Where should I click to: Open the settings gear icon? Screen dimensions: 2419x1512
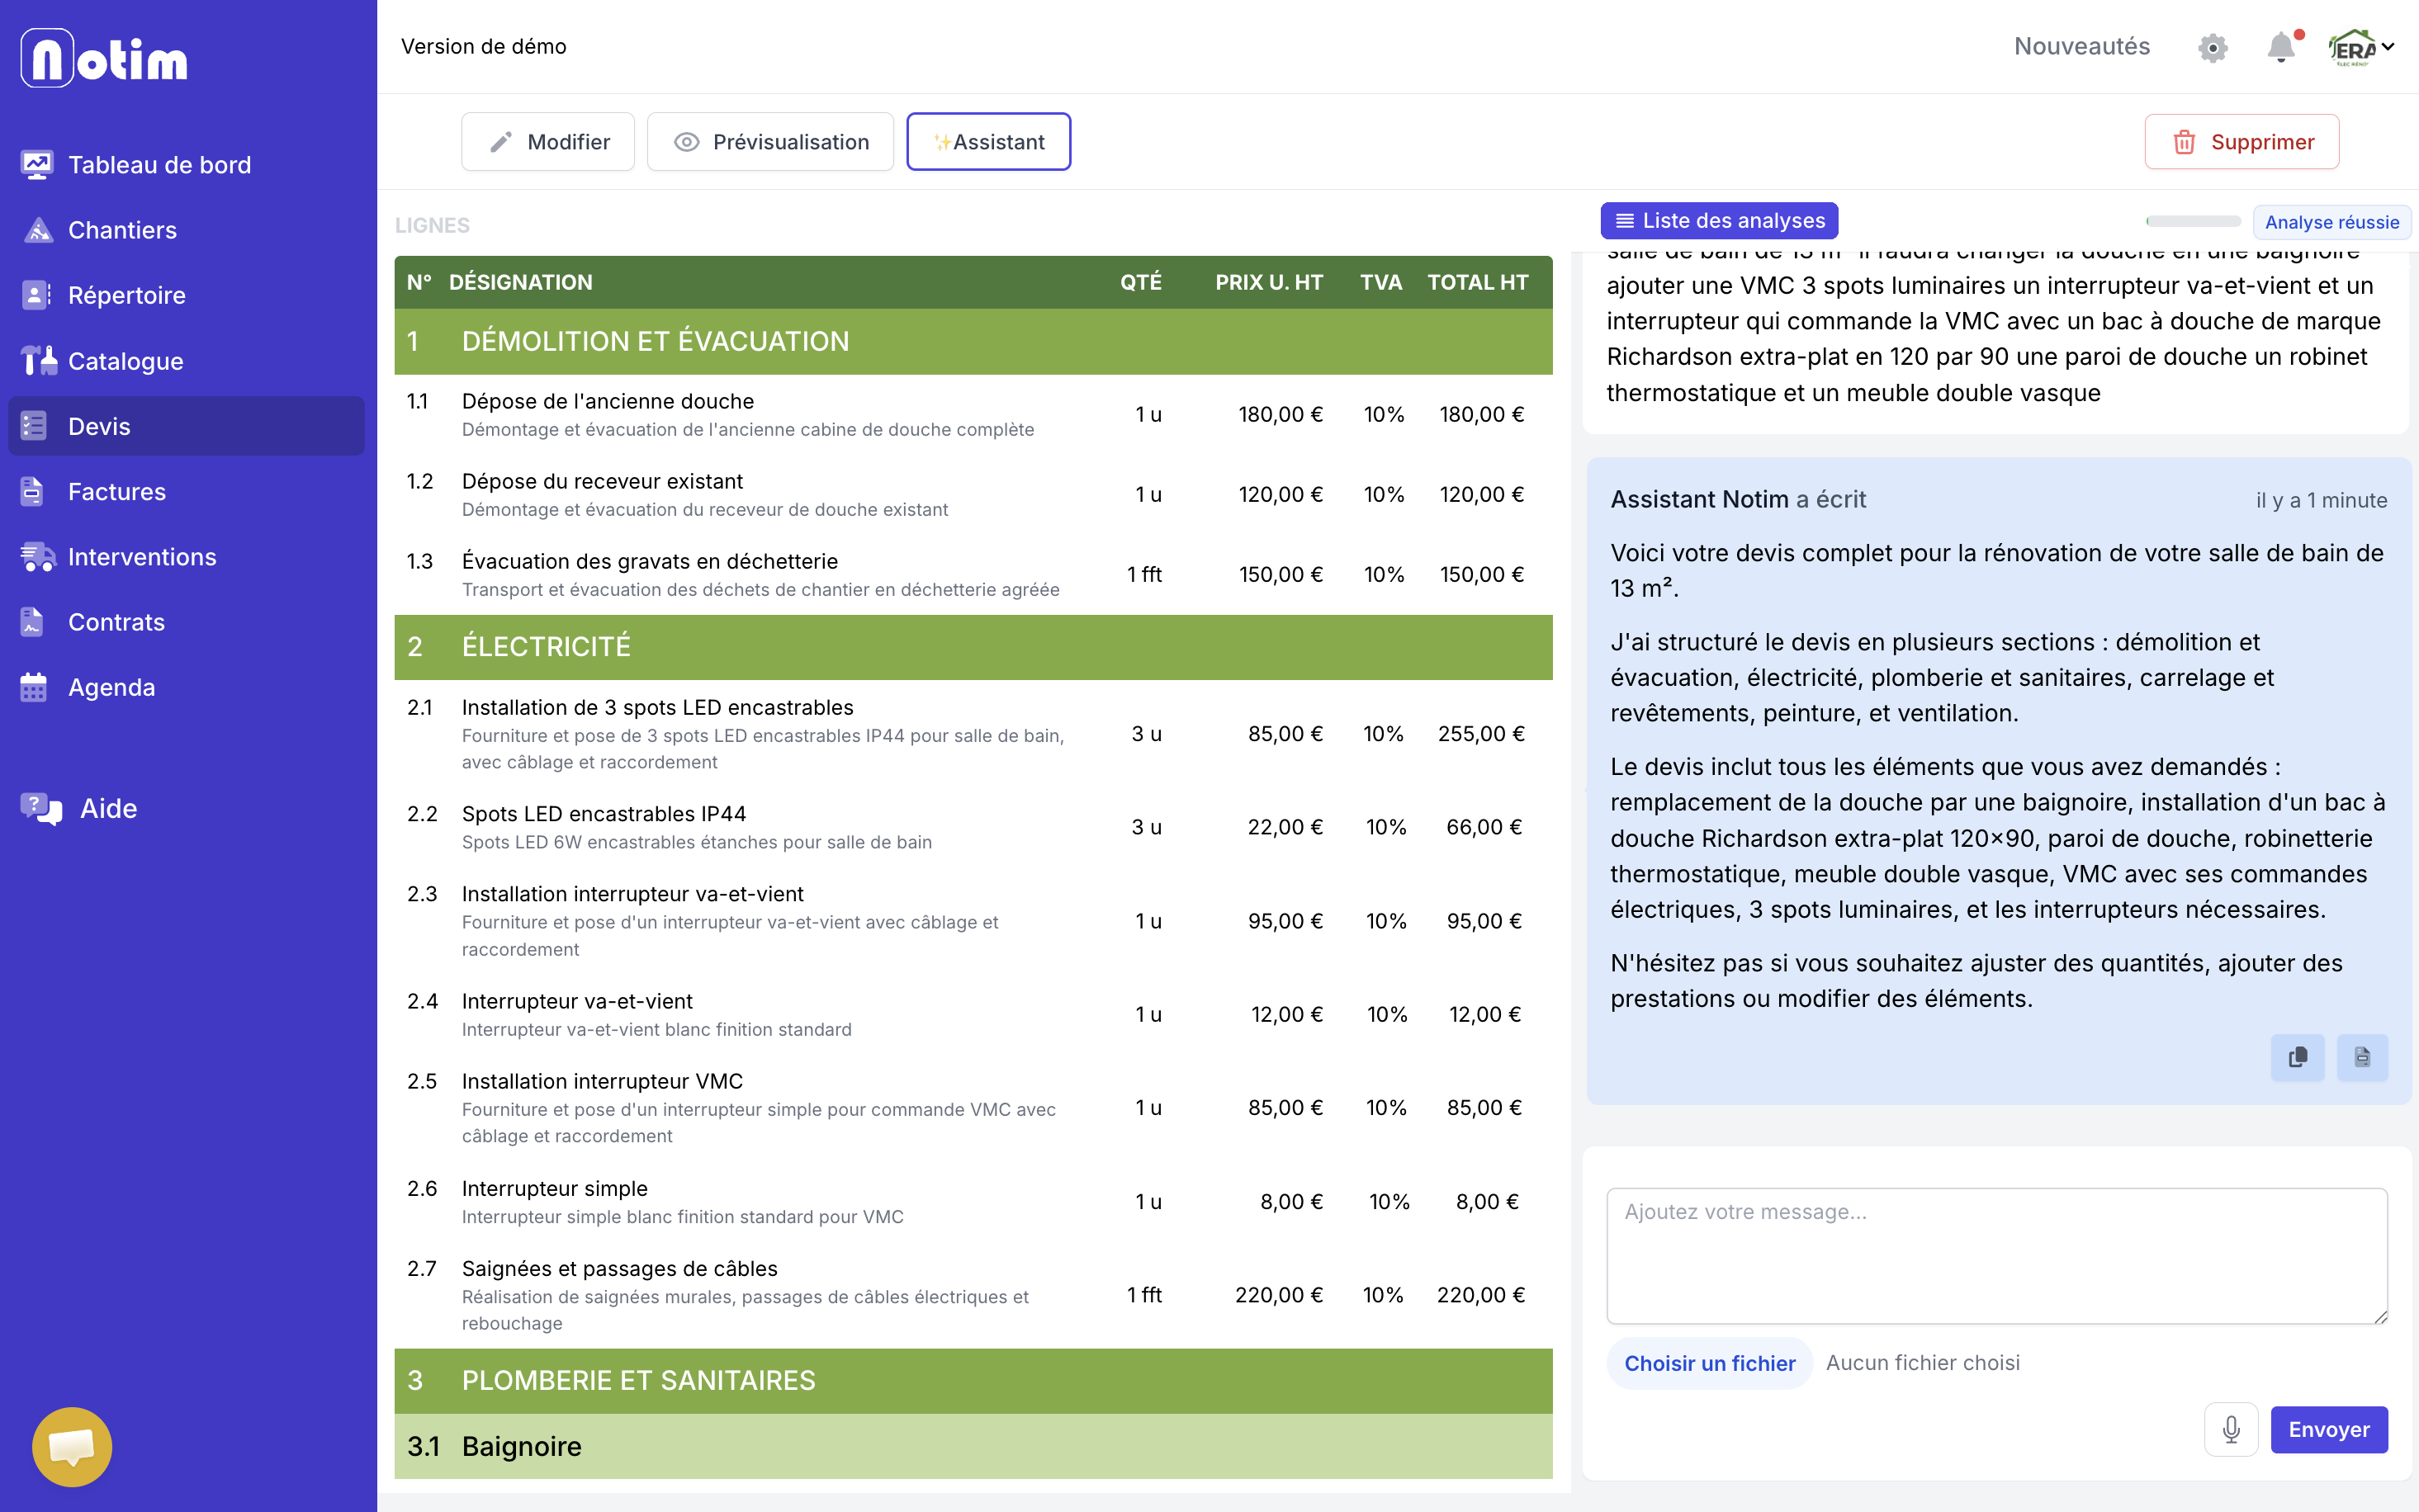pyautogui.click(x=2212, y=47)
